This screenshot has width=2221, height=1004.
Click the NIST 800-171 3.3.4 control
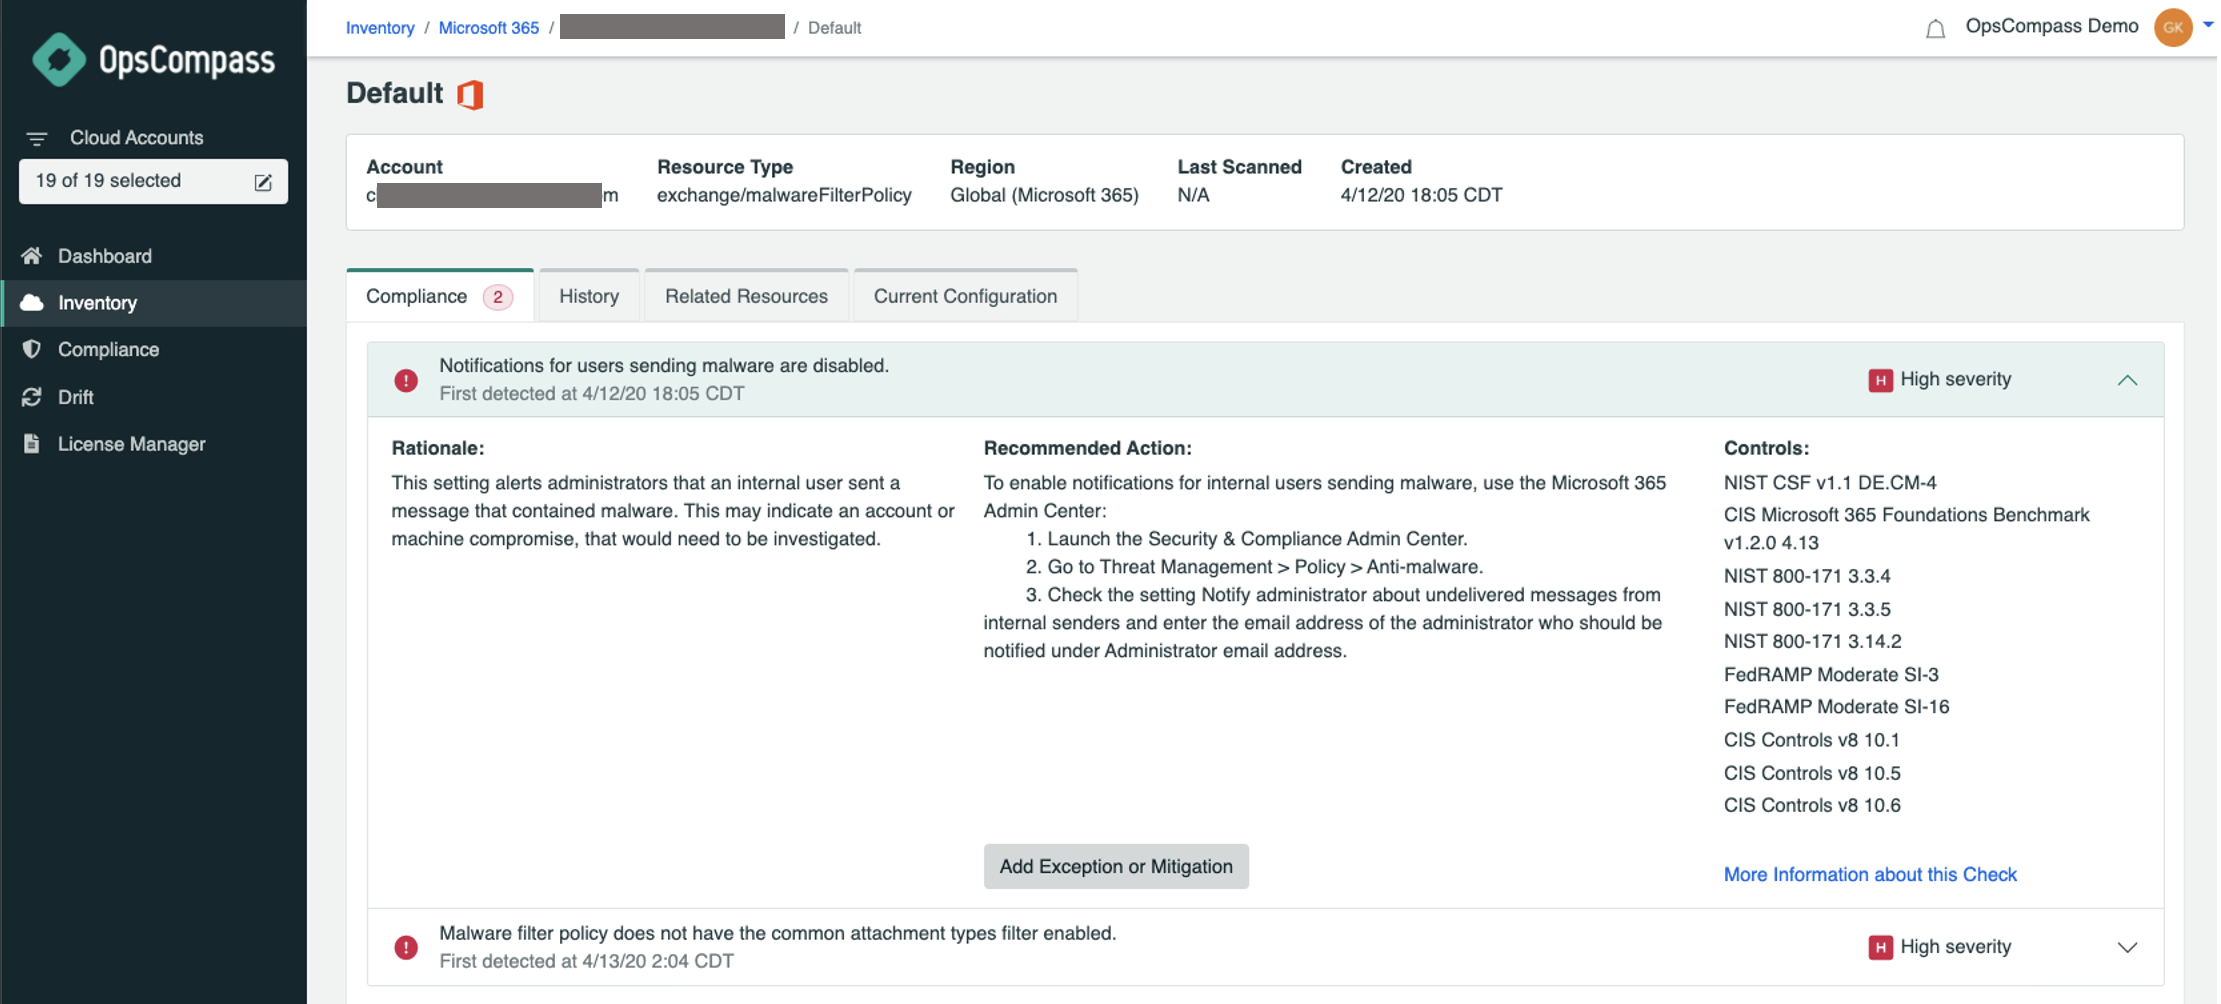[1807, 576]
